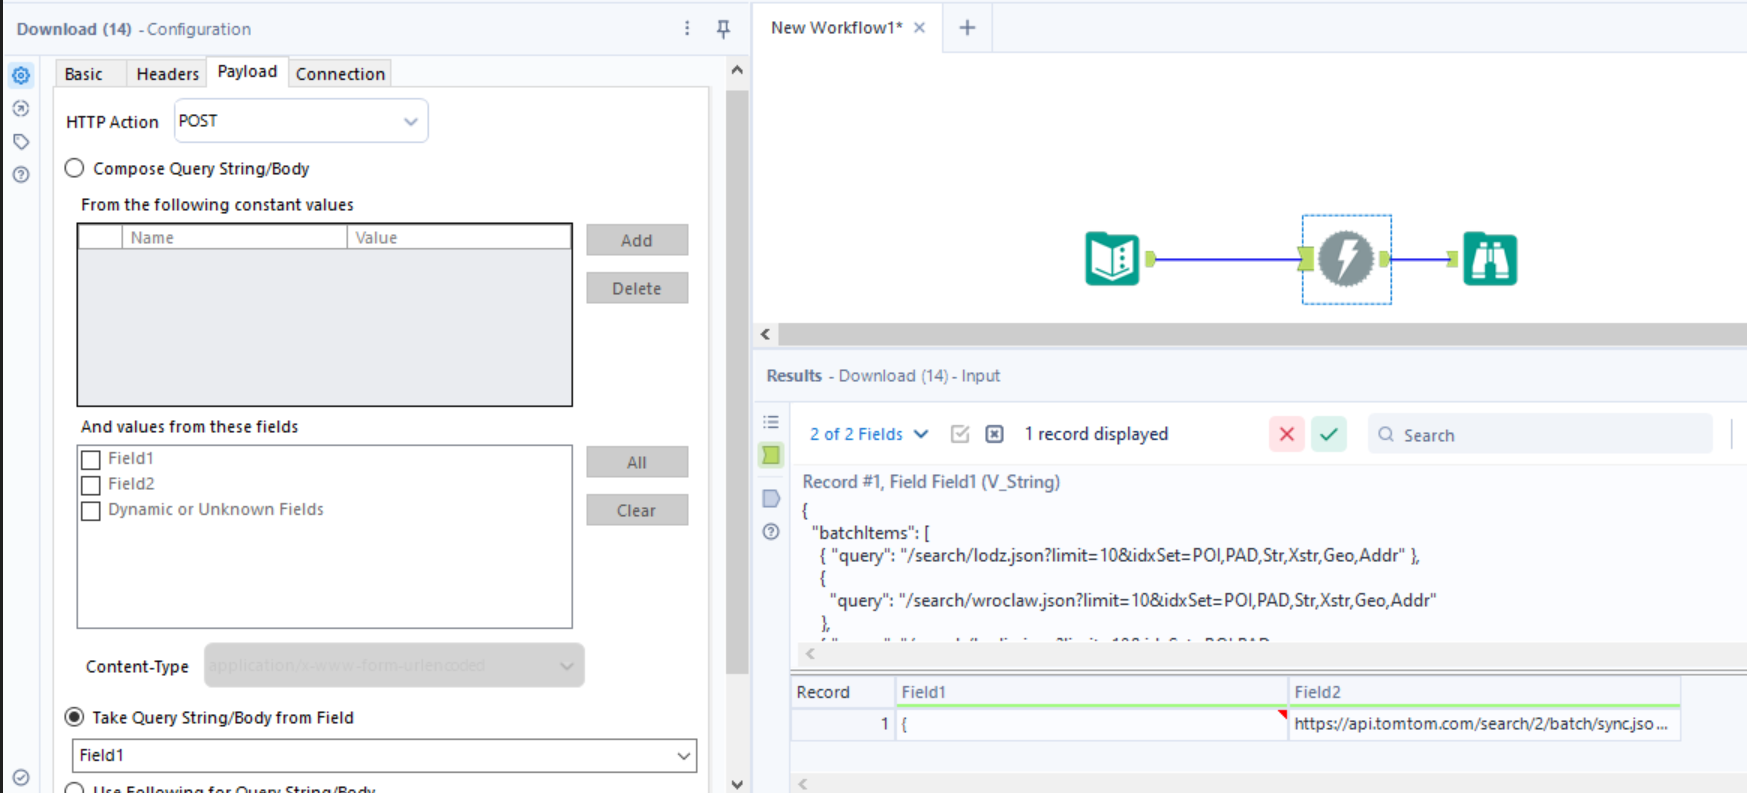Select the api.tomtom.com URL cell in Field2
This screenshot has width=1747, height=793.
[1485, 724]
